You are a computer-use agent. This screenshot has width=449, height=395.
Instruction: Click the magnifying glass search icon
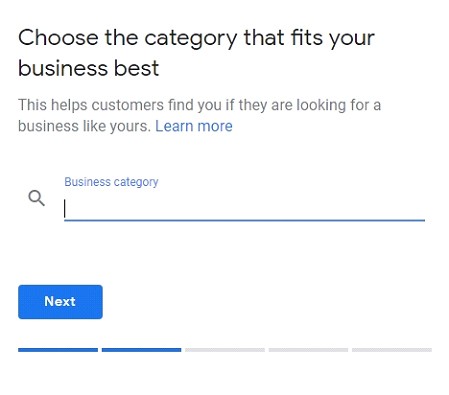pyautogui.click(x=36, y=198)
